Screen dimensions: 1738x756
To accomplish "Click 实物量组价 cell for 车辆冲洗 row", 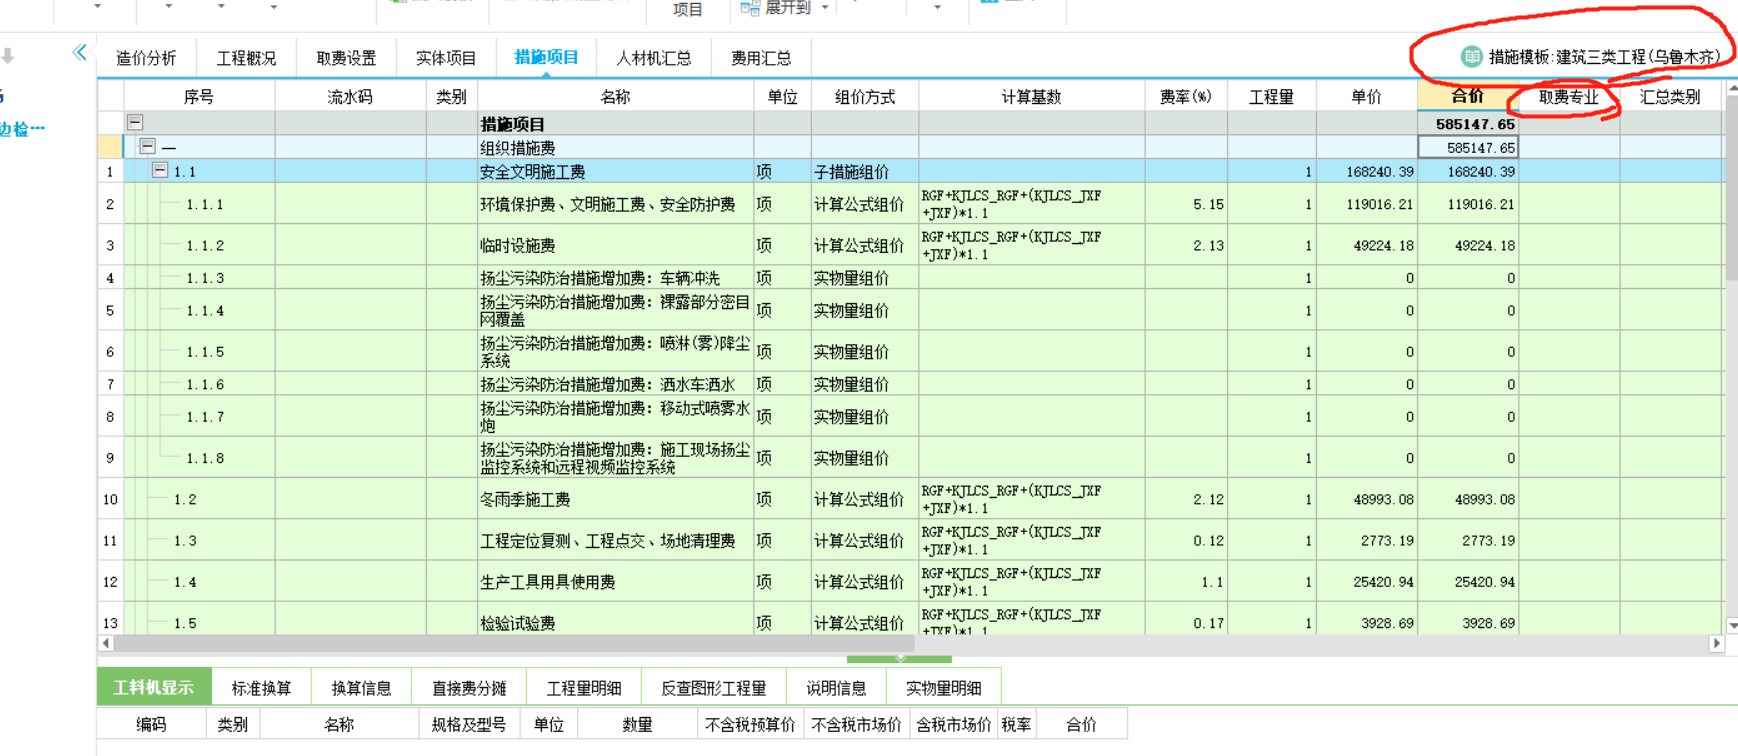I will click(x=864, y=278).
